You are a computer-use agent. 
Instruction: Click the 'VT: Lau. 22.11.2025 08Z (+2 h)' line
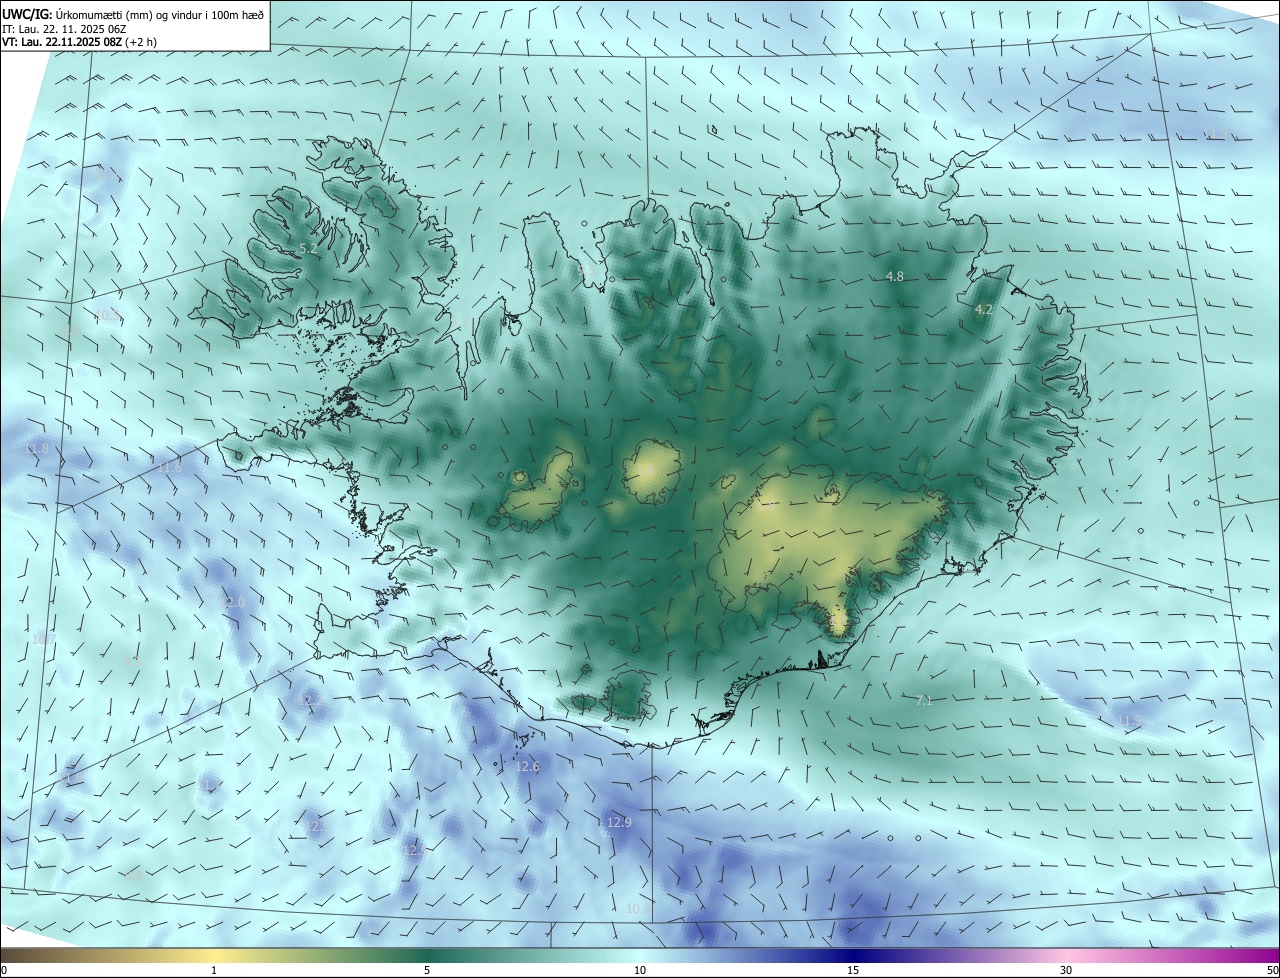click(x=79, y=42)
